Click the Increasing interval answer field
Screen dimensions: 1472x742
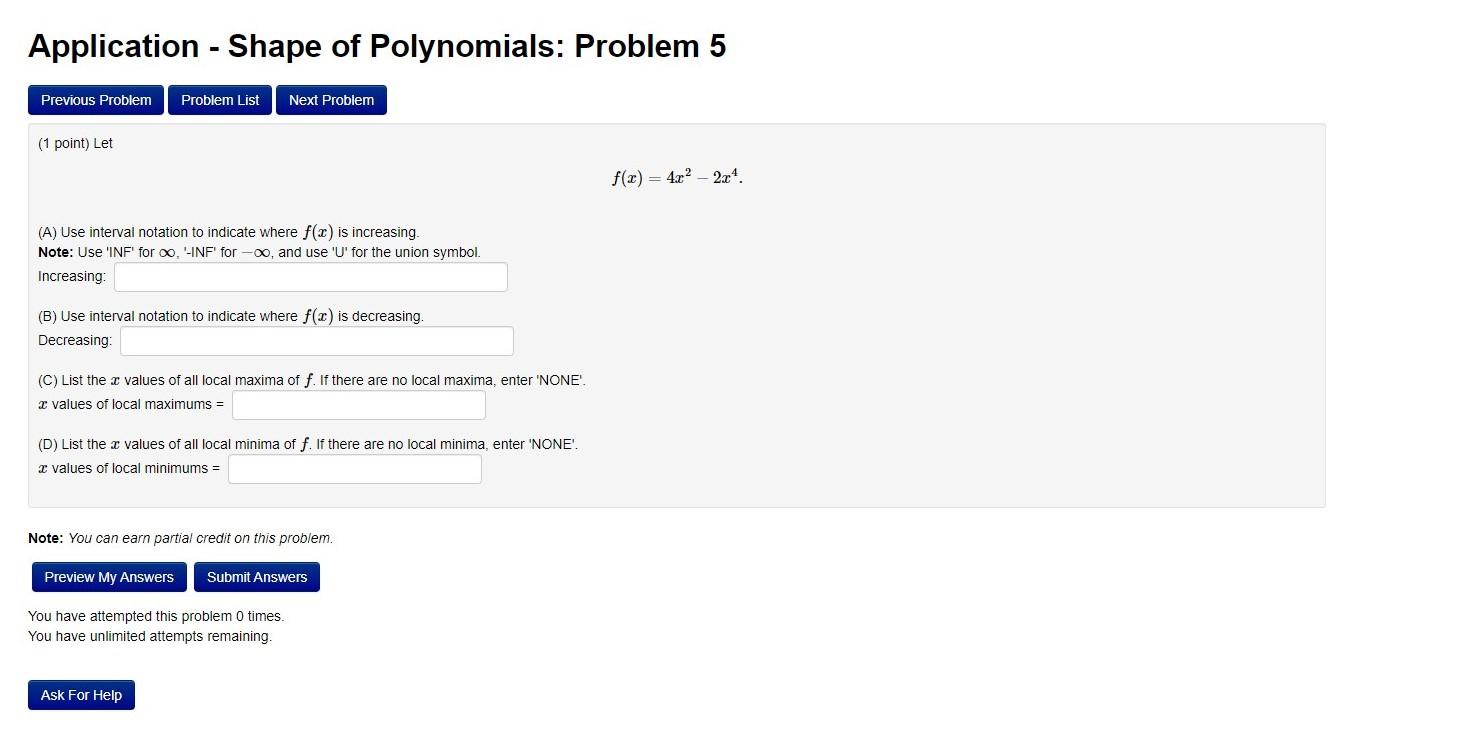(310, 277)
